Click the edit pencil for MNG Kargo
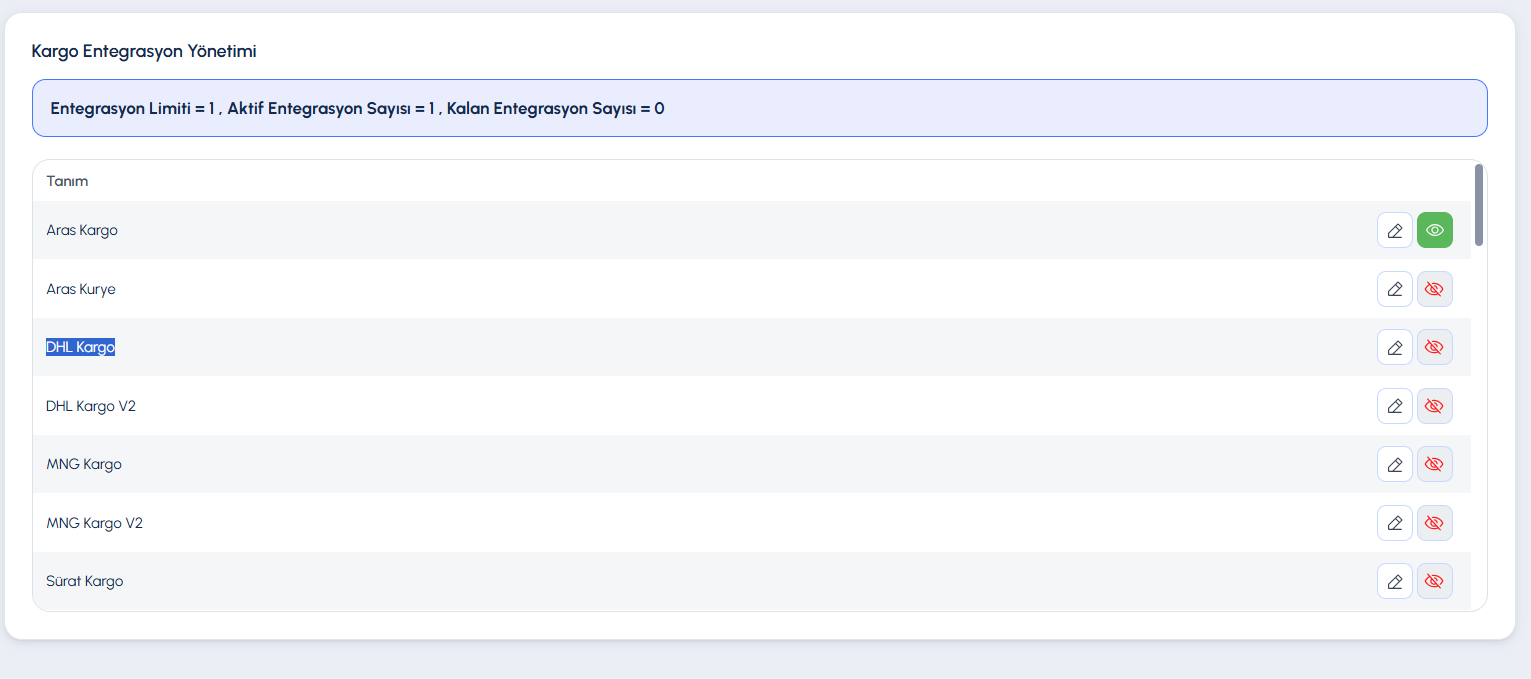1531x679 pixels. (1395, 464)
